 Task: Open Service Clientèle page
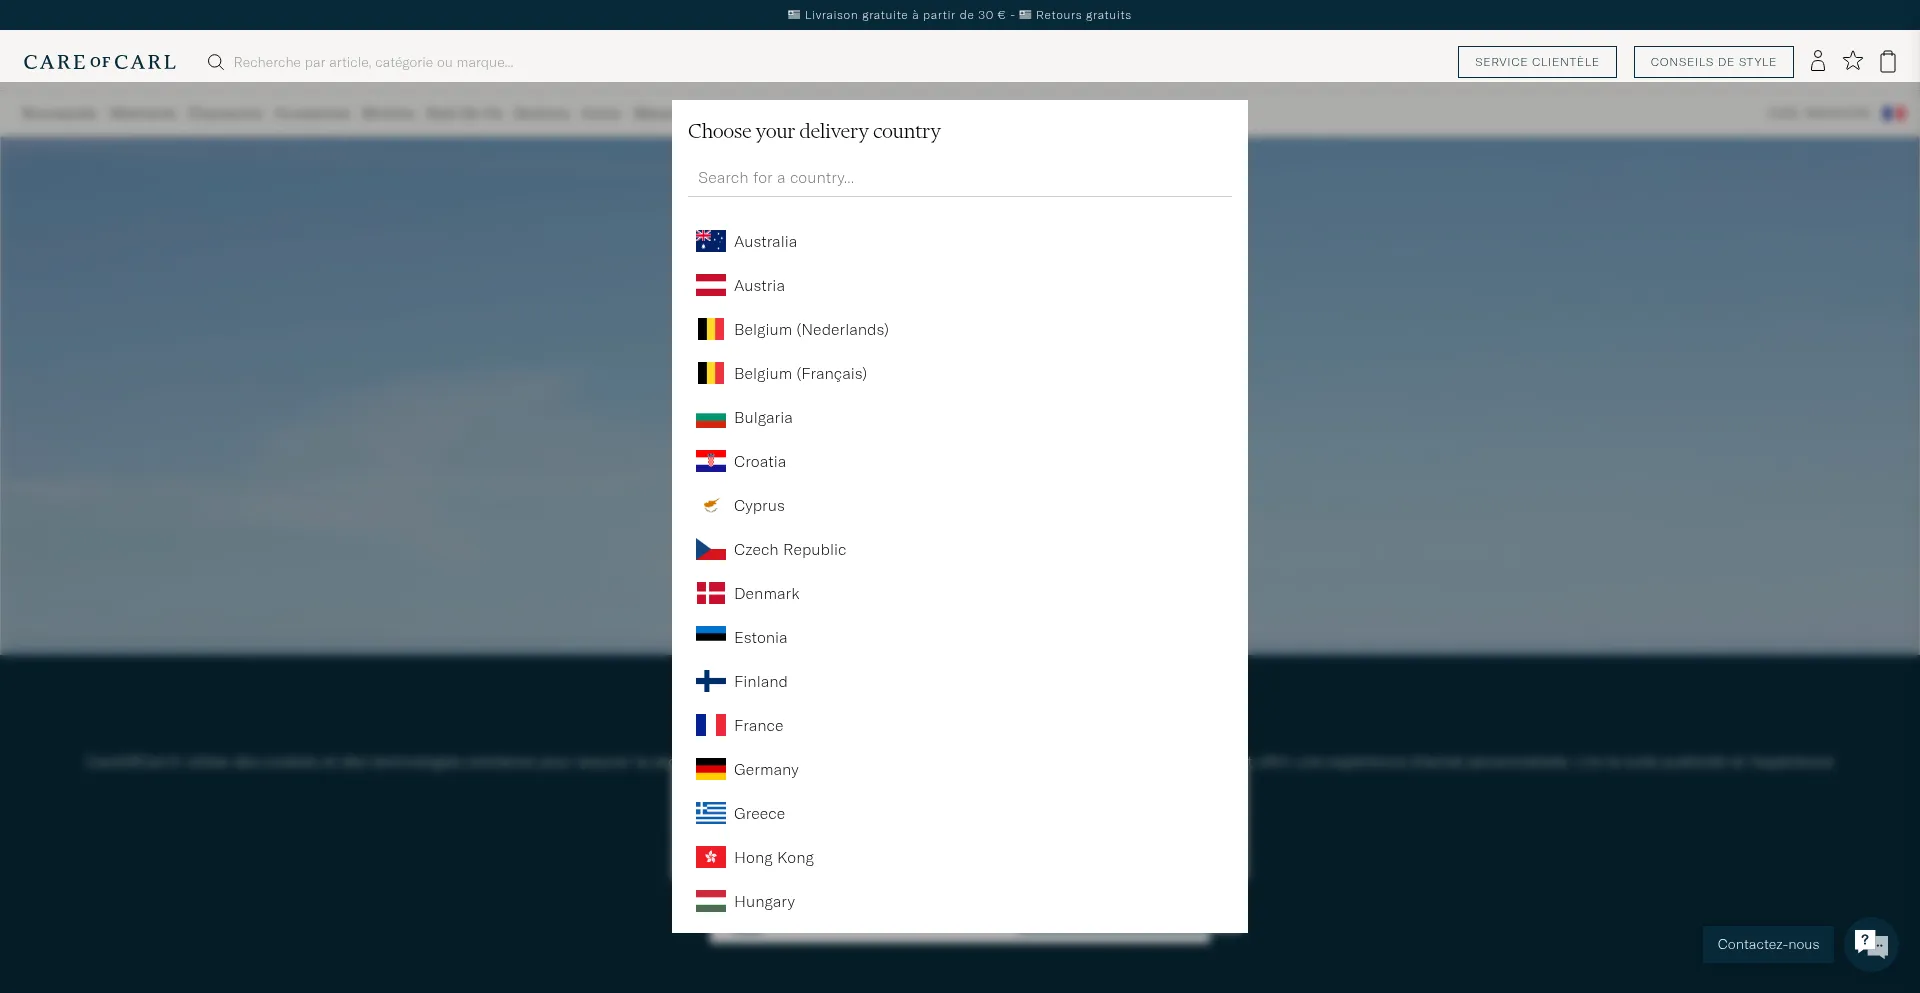tap(1536, 62)
